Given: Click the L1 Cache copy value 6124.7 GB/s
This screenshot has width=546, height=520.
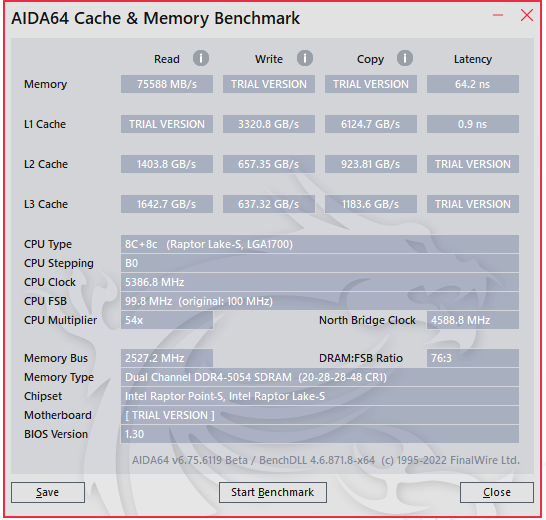Looking at the screenshot, I should pos(371,124).
